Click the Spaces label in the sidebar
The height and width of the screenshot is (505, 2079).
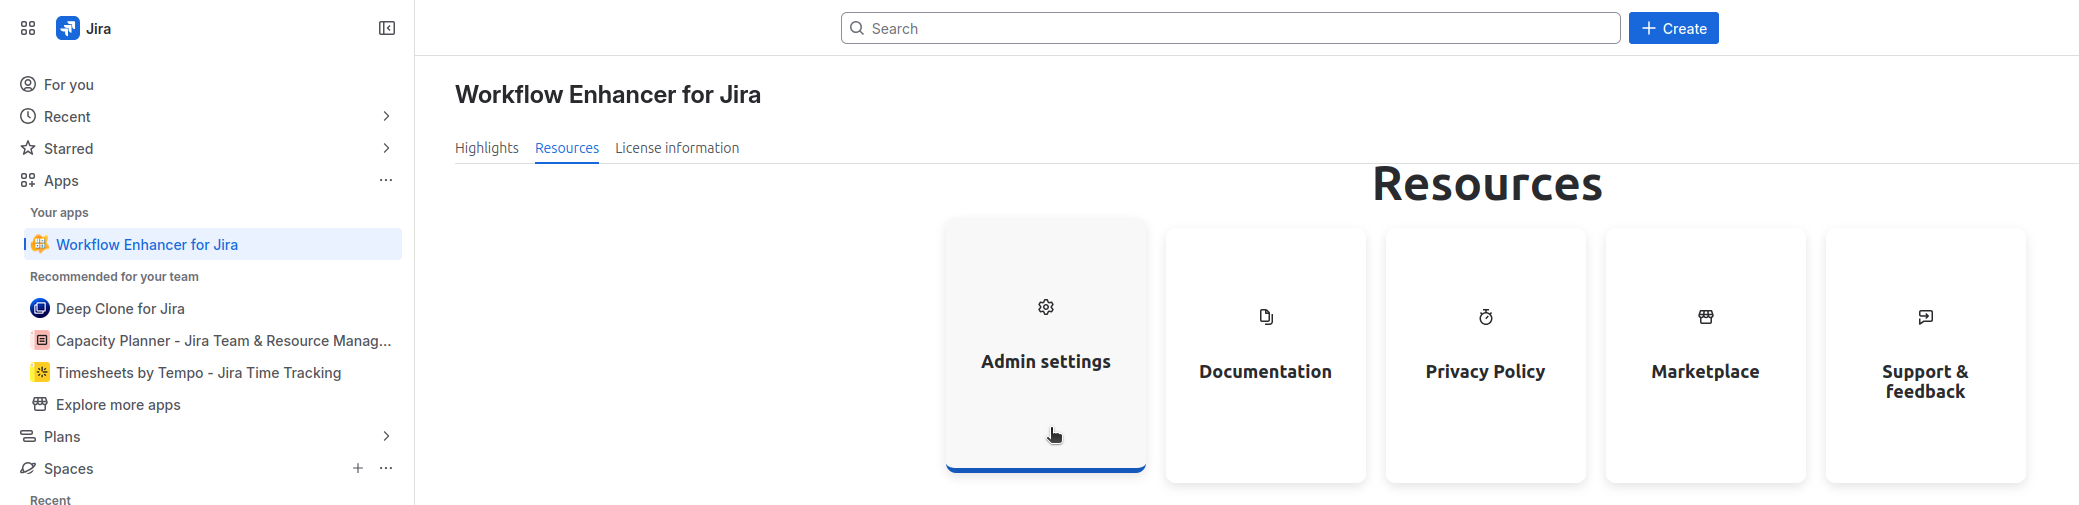[x=69, y=468]
